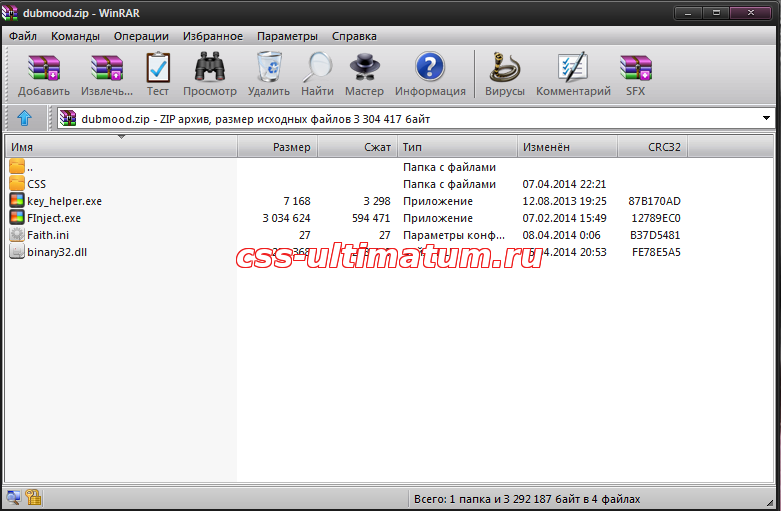Click the archive path address field
This screenshot has height=511, width=781.
tap(416, 119)
